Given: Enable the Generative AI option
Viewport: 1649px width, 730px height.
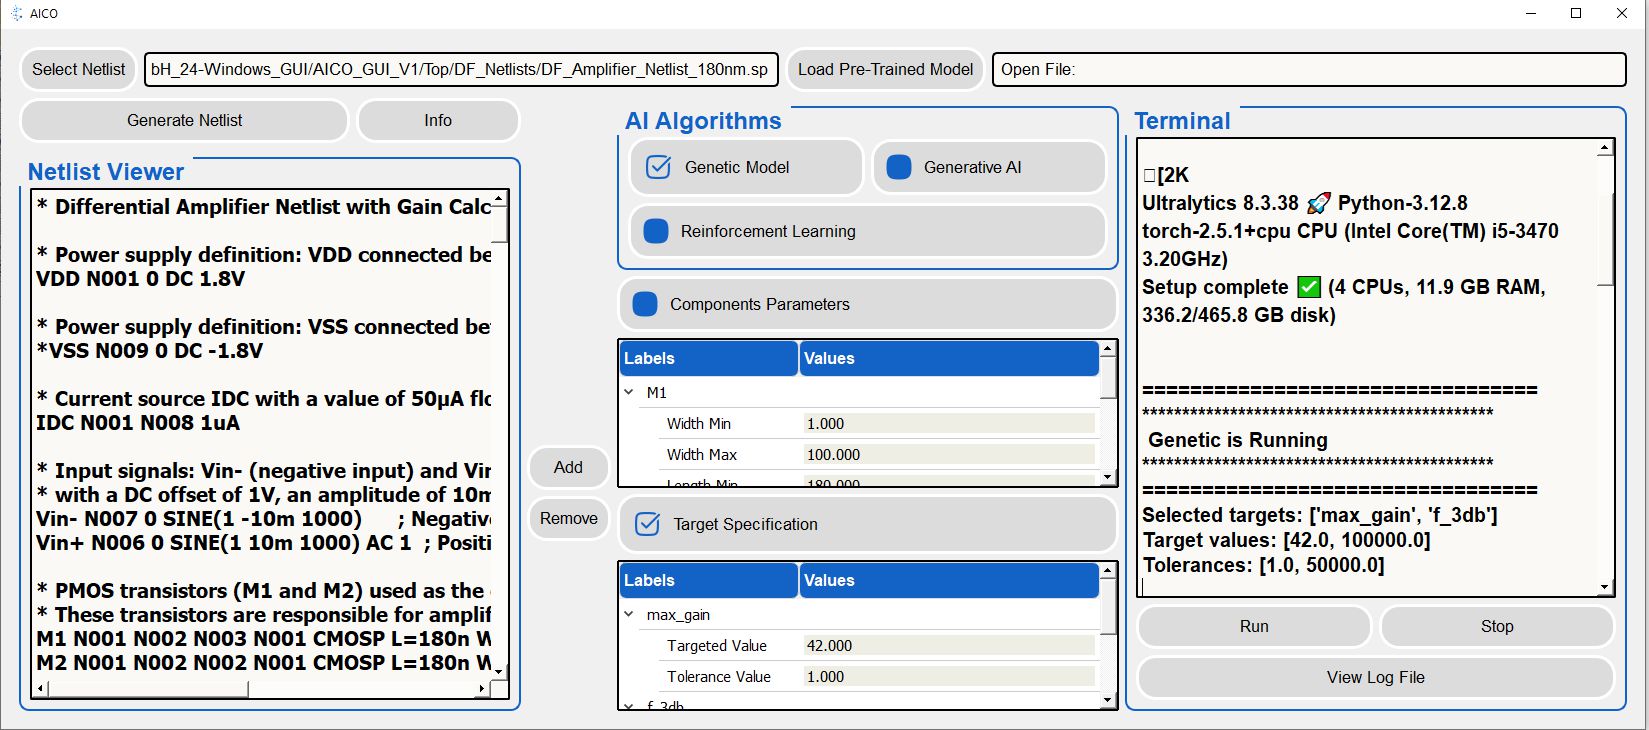Looking at the screenshot, I should (899, 167).
